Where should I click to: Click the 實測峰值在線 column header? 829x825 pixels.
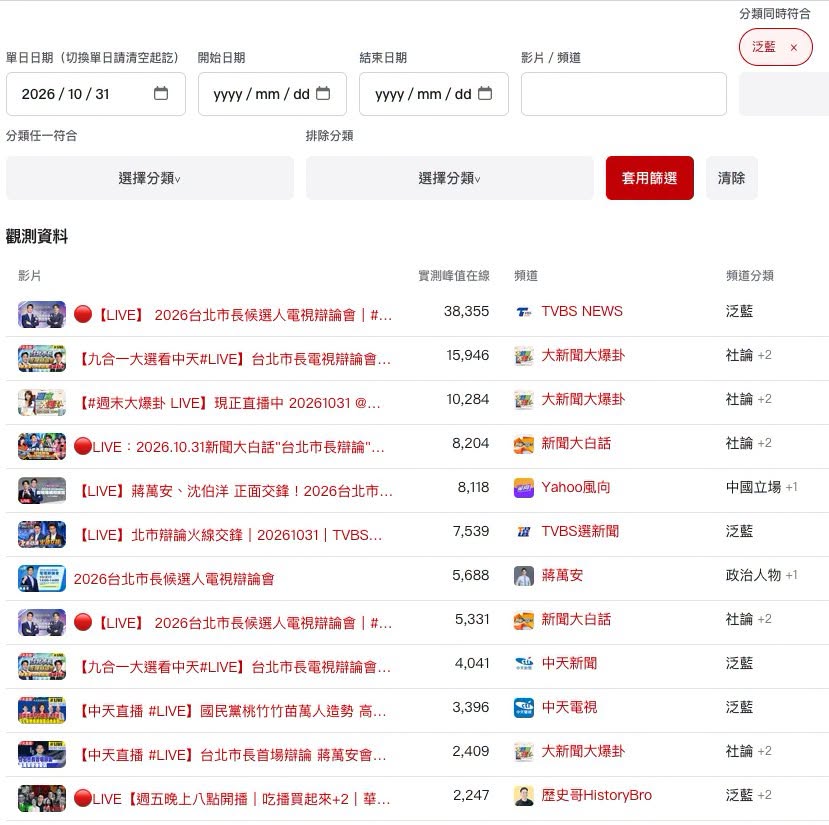[454, 276]
